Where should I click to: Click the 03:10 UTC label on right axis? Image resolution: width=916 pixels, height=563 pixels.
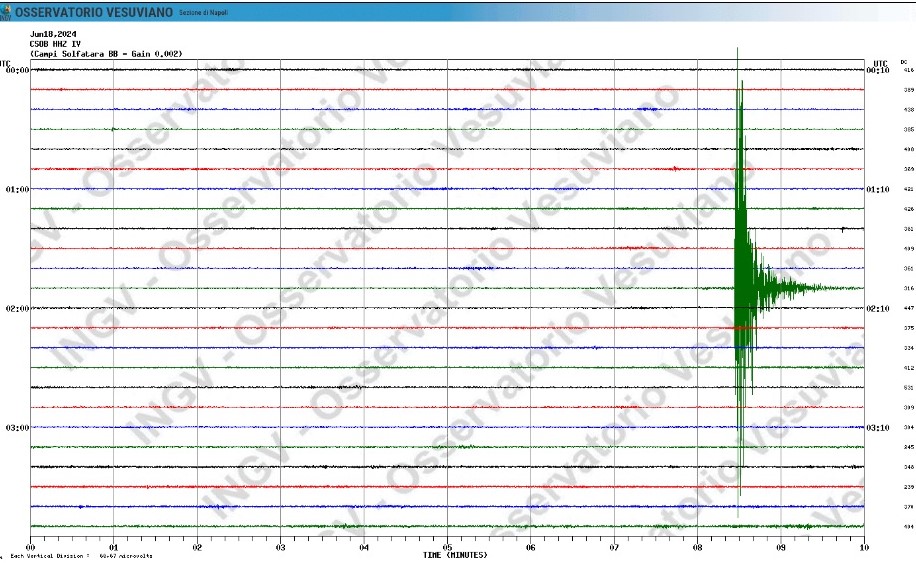click(878, 427)
